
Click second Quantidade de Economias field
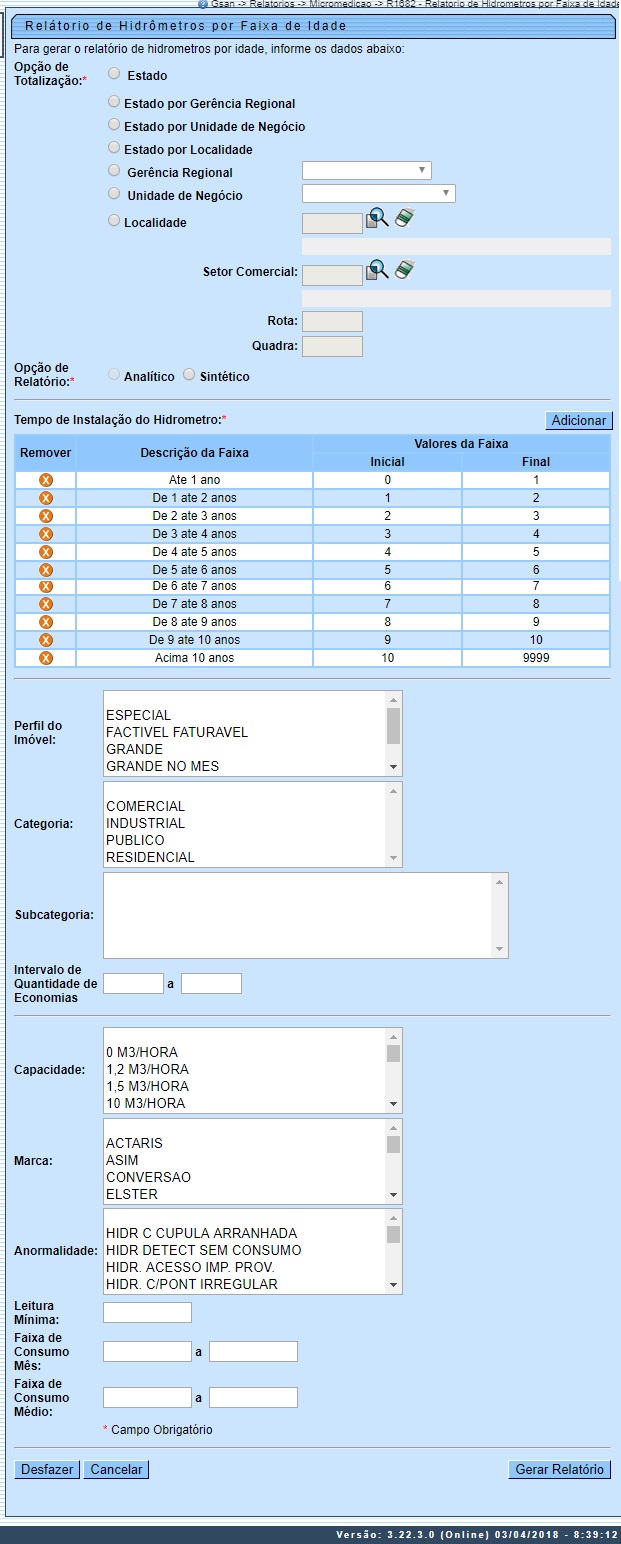(211, 983)
